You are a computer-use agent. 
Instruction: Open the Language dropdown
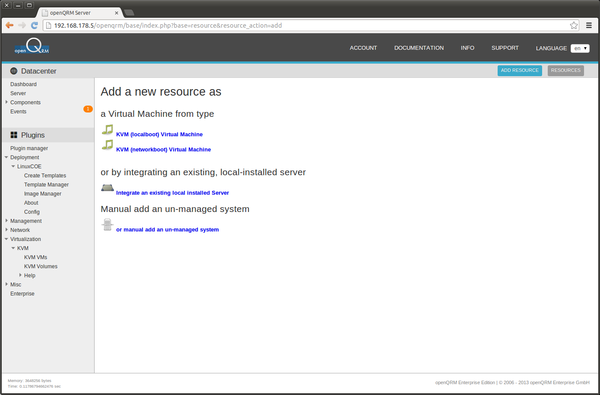coord(580,48)
